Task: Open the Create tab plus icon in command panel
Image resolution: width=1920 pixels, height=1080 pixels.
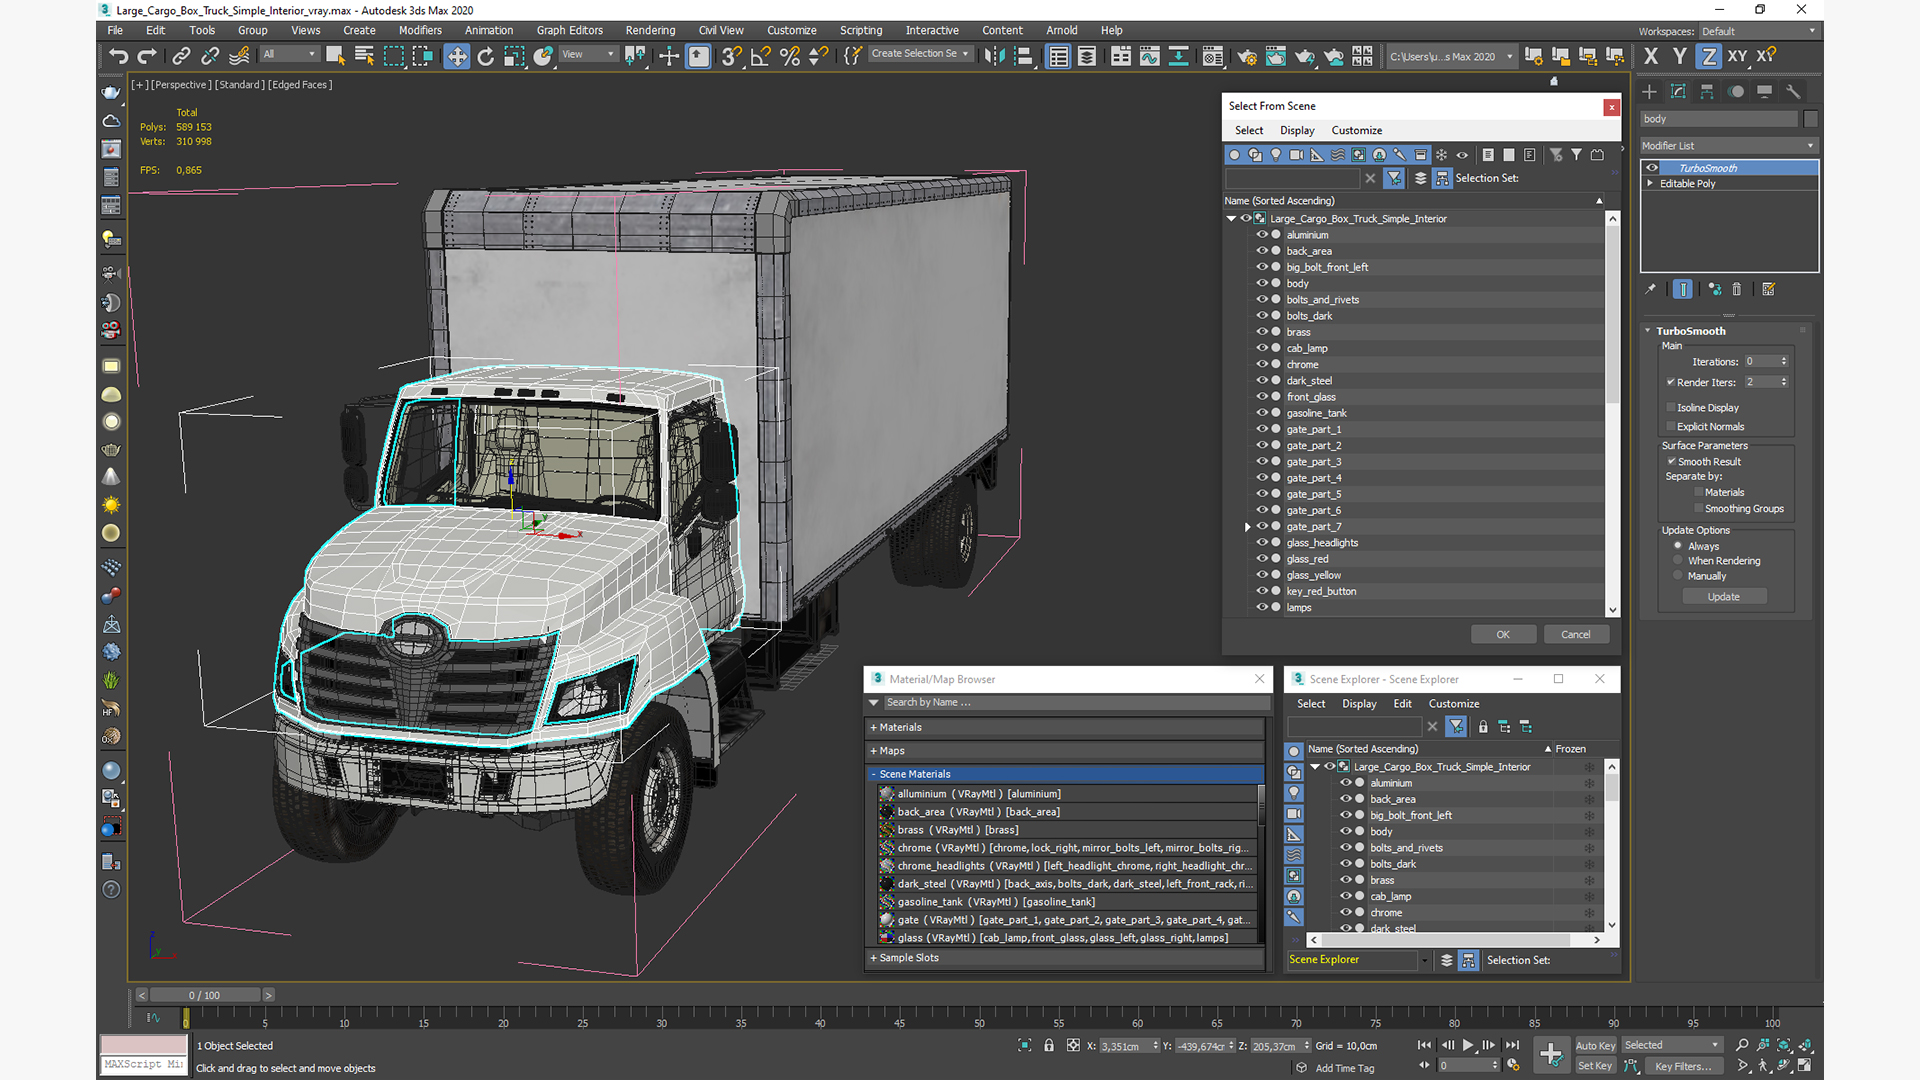Action: point(1649,92)
